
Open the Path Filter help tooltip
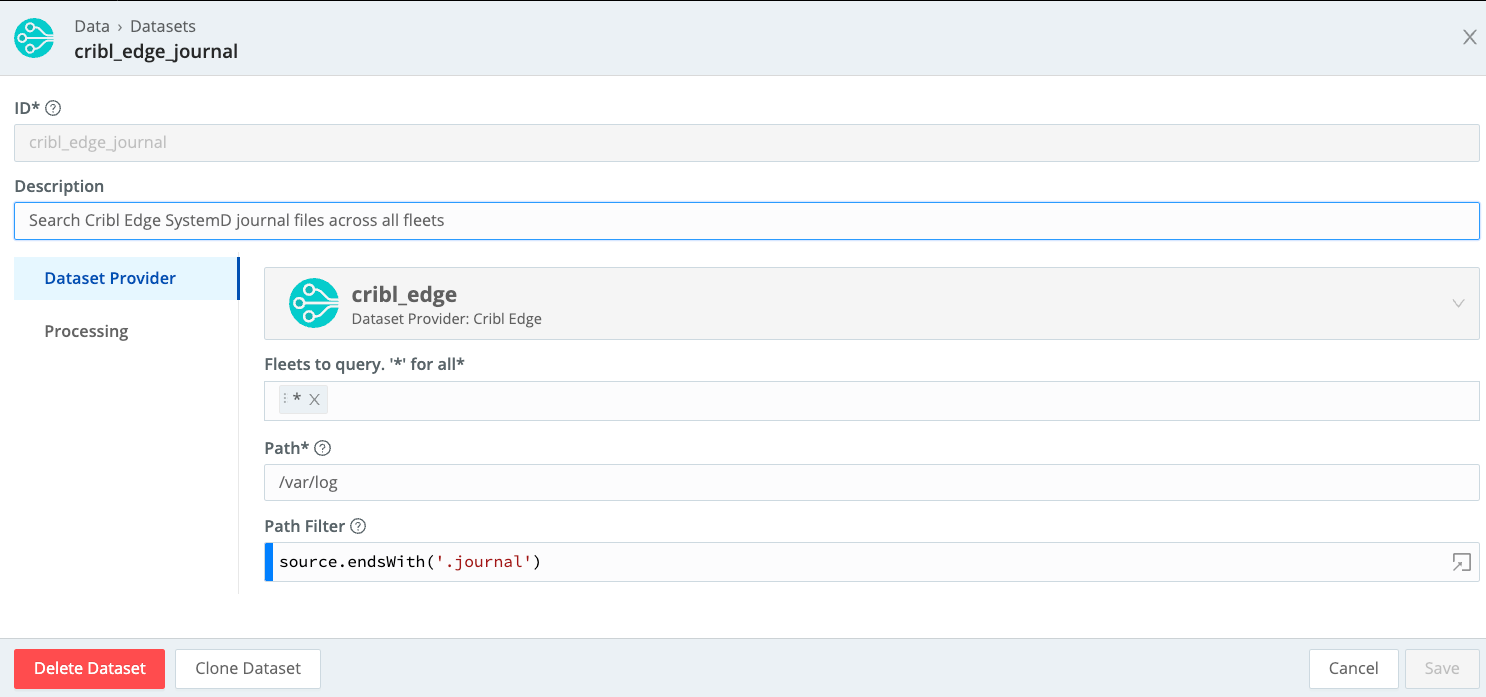pos(357,526)
